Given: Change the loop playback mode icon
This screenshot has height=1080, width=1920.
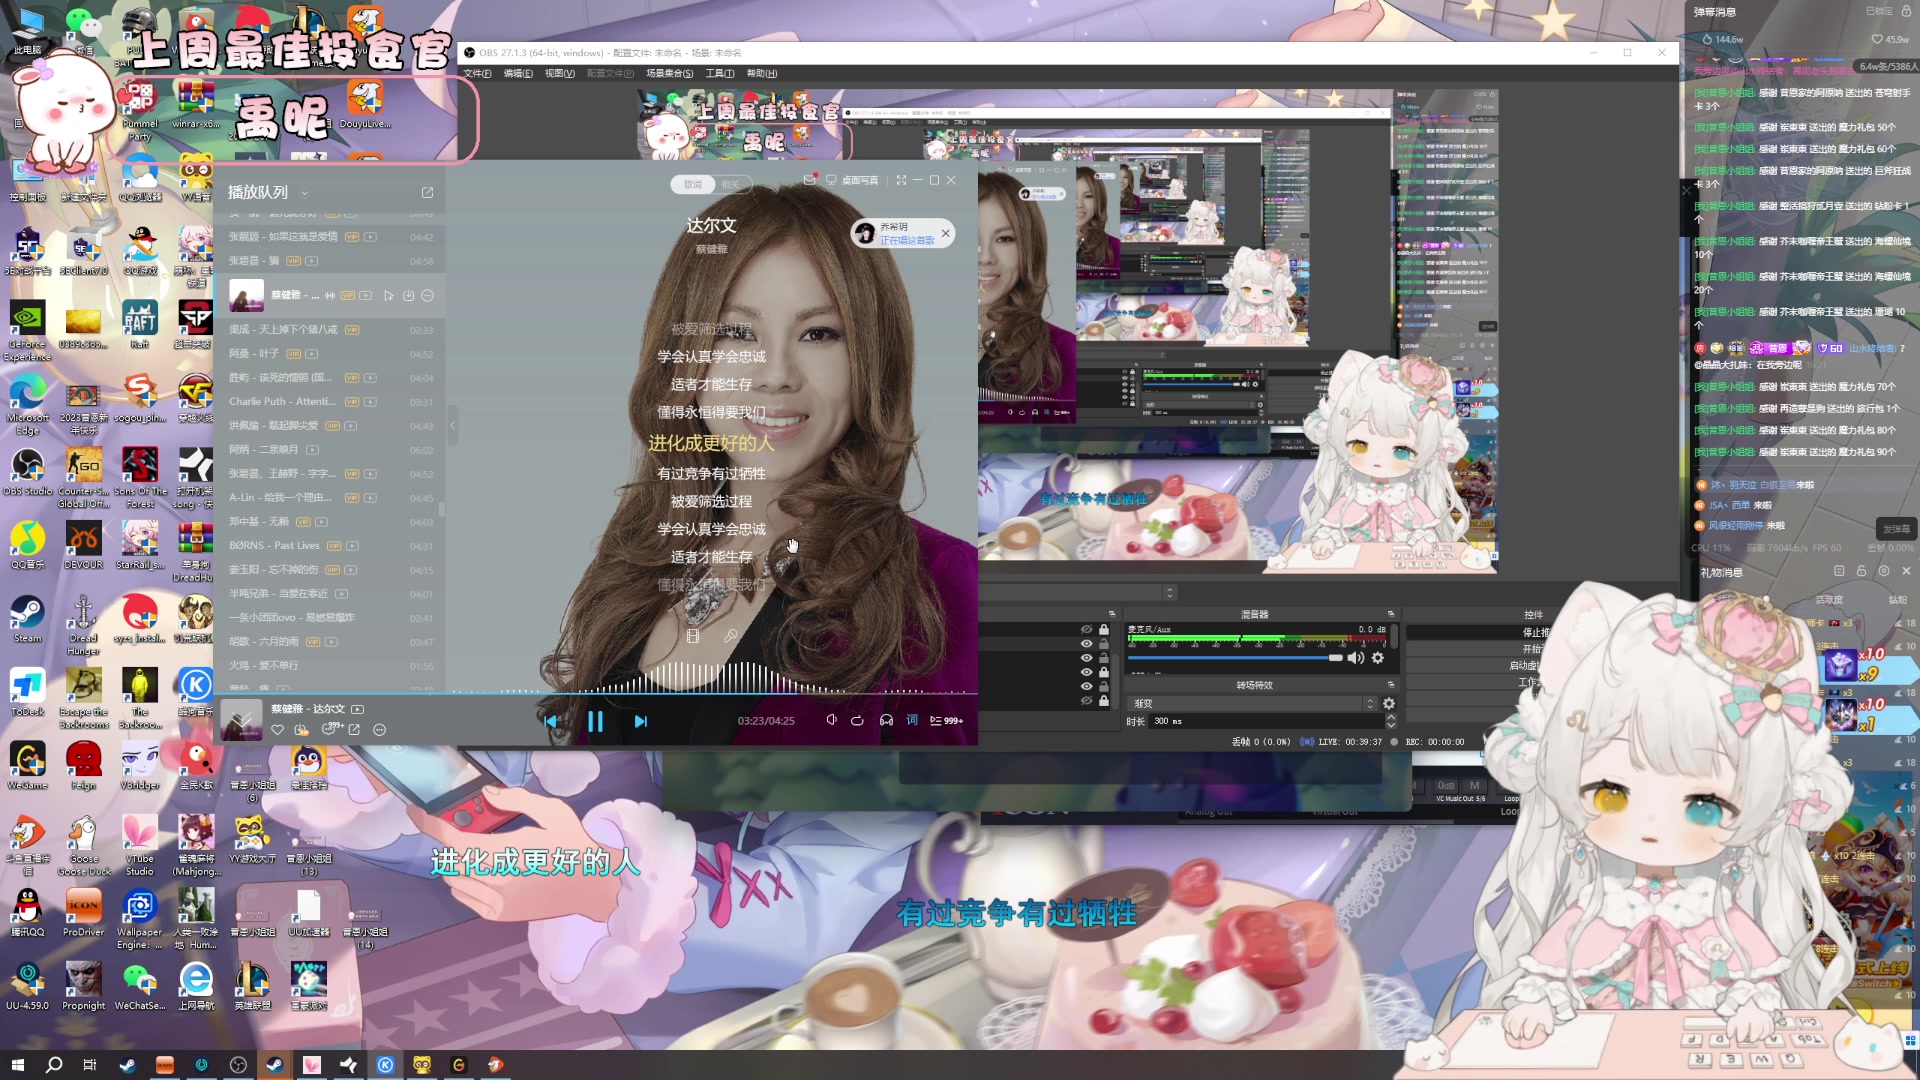Looking at the screenshot, I should point(857,720).
